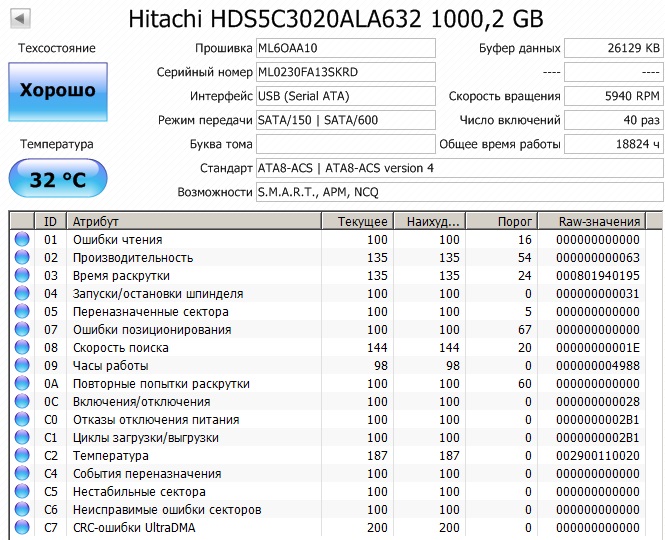Click Число включений field 40 раз
The image size is (665, 540).
[614, 120]
